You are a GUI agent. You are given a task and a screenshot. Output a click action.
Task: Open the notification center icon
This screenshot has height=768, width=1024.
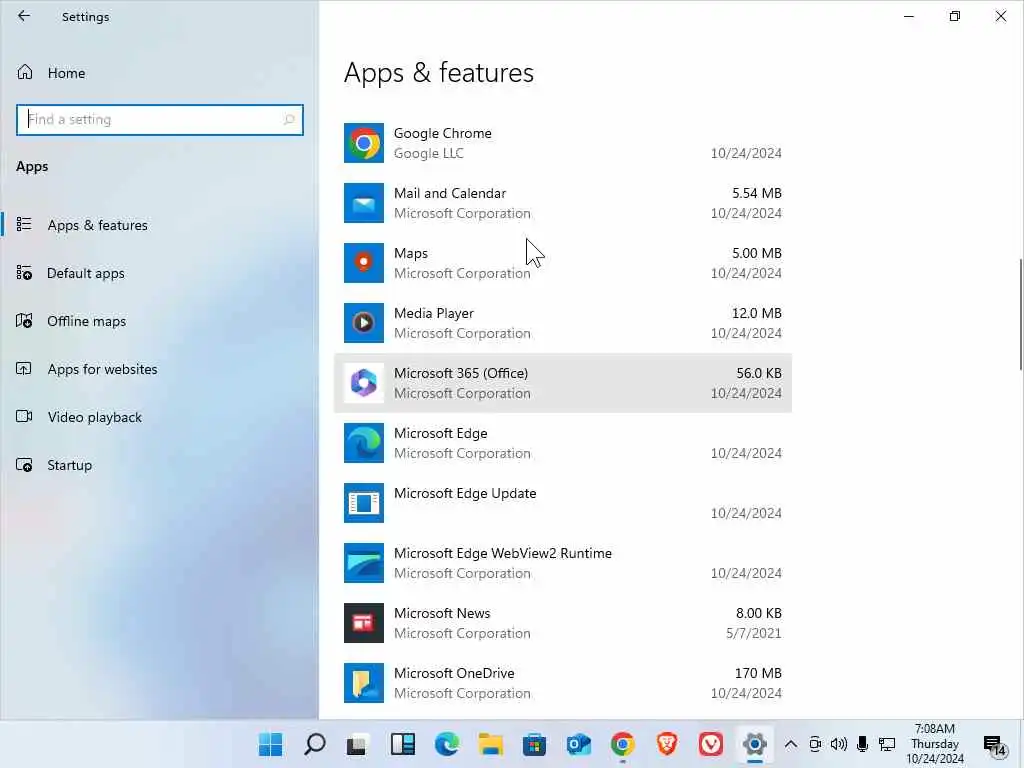995,745
